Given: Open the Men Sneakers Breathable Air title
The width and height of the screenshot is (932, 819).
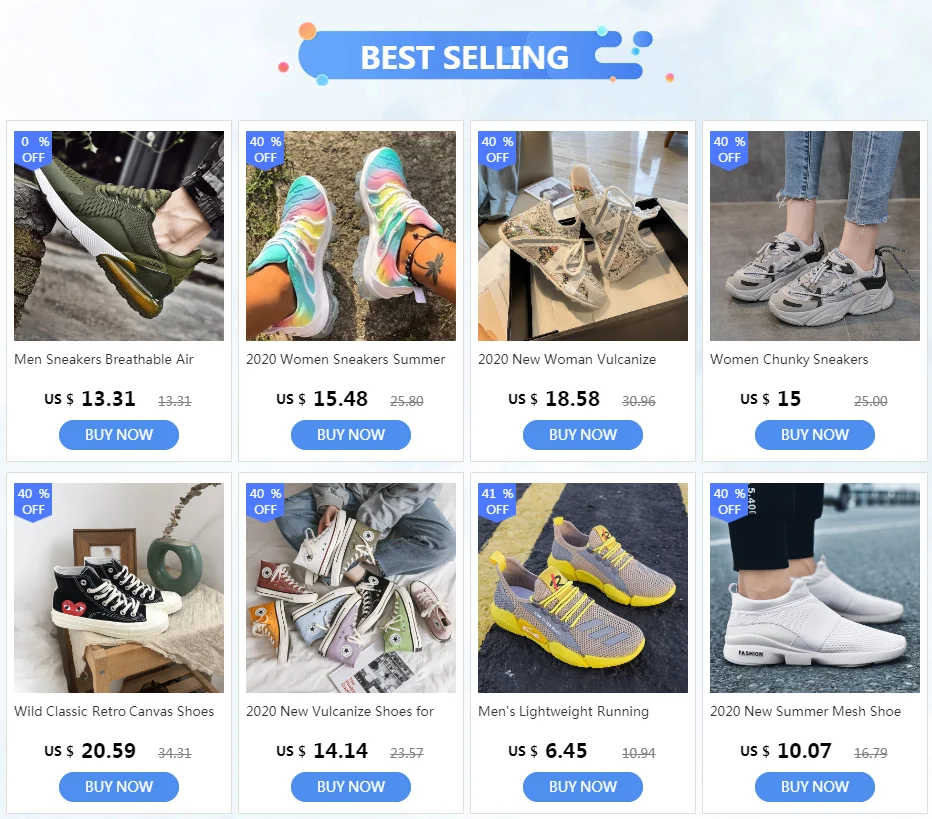Looking at the screenshot, I should (104, 360).
